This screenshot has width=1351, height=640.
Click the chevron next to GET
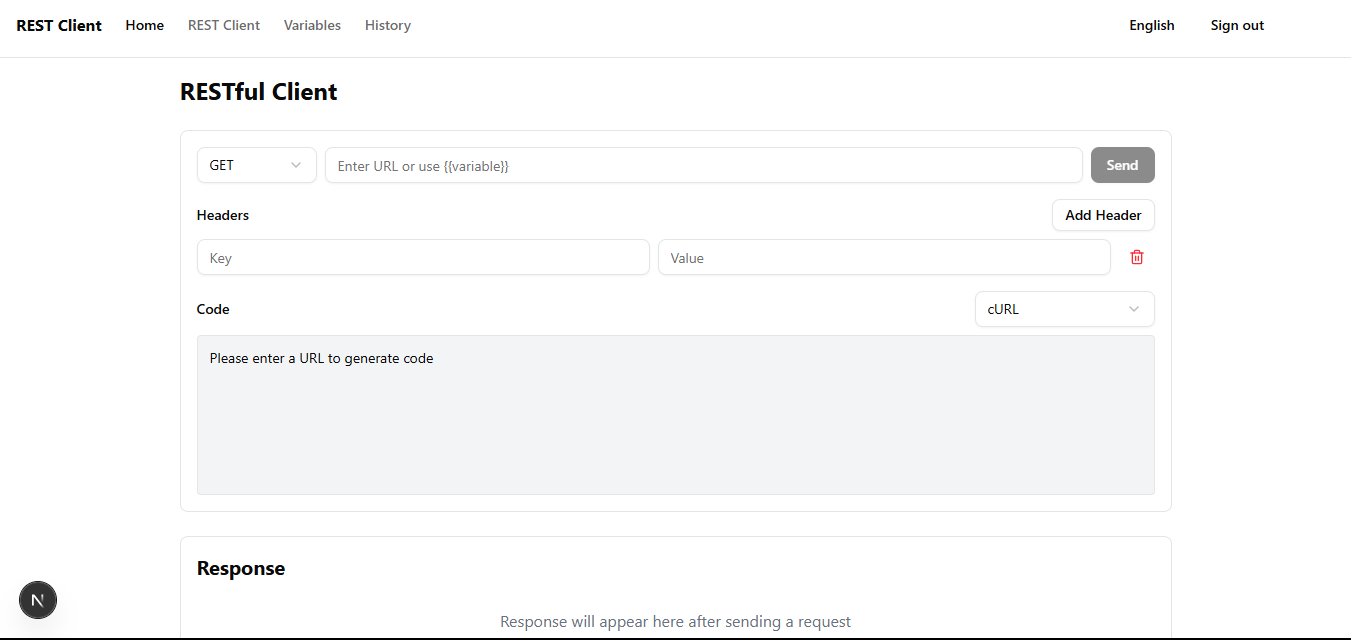295,164
